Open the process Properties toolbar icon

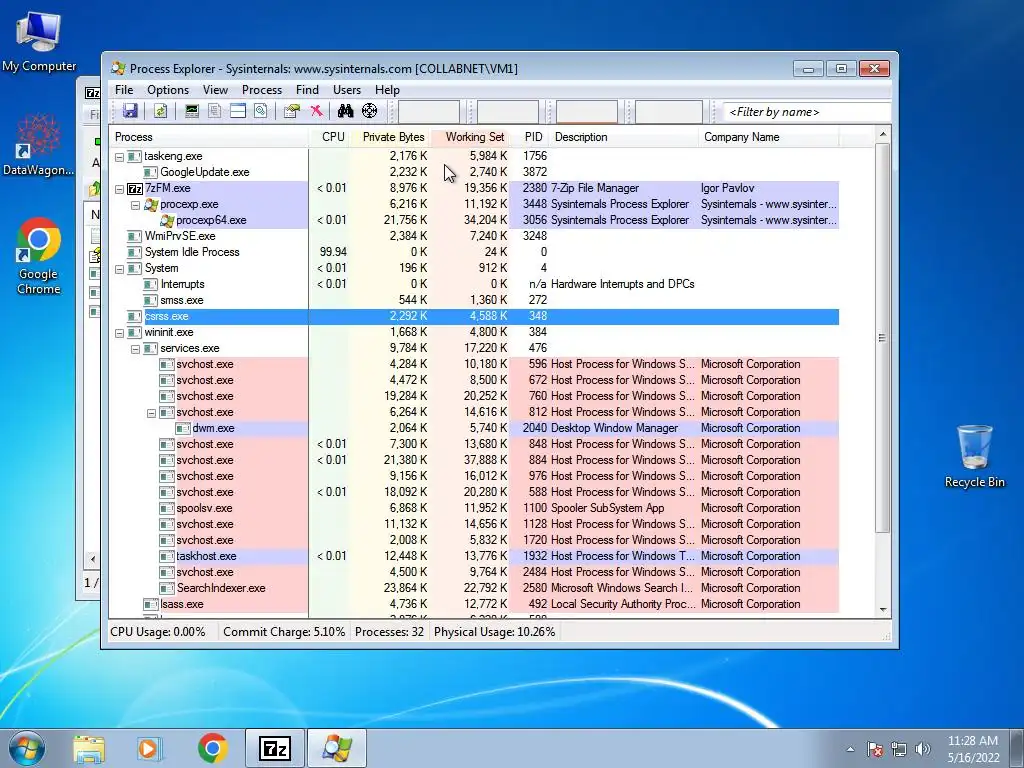292,111
